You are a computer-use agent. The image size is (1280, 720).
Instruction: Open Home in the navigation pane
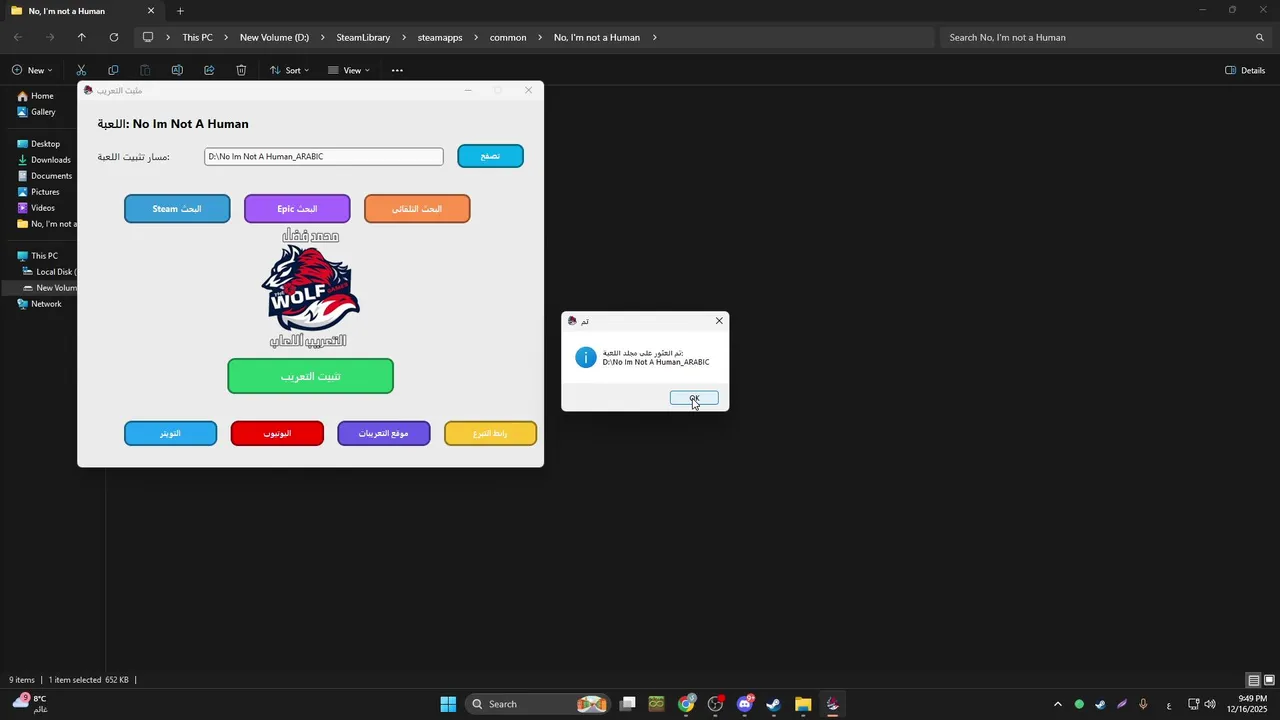coord(42,96)
